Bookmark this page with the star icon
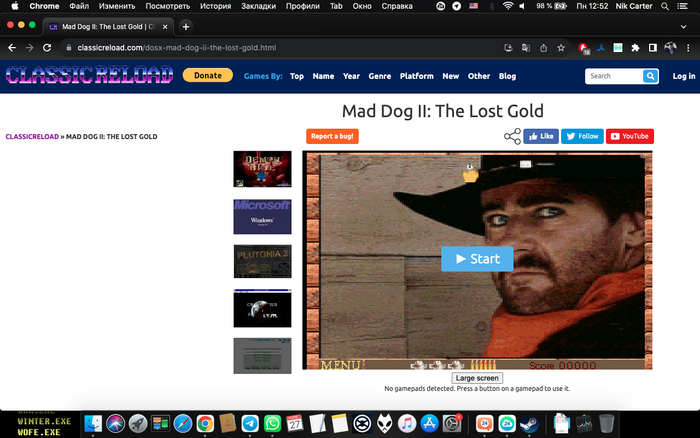700x438 pixels. coord(561,48)
